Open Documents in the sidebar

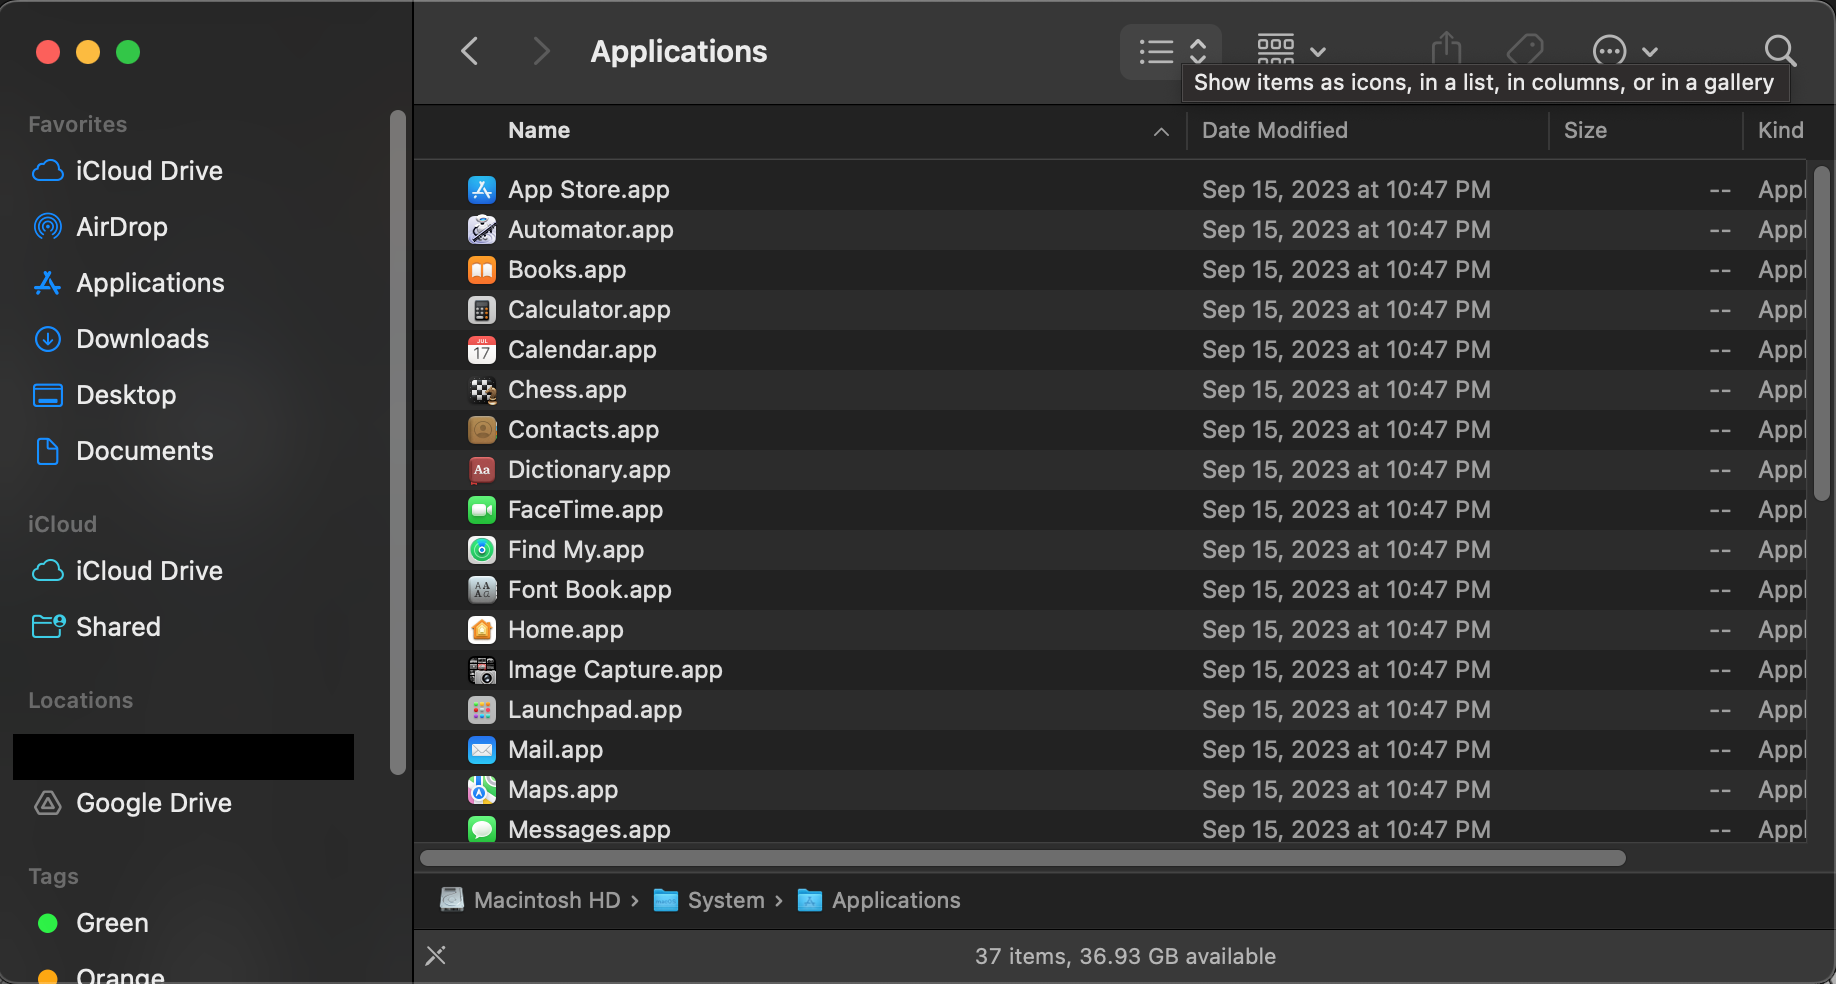pyautogui.click(x=123, y=451)
